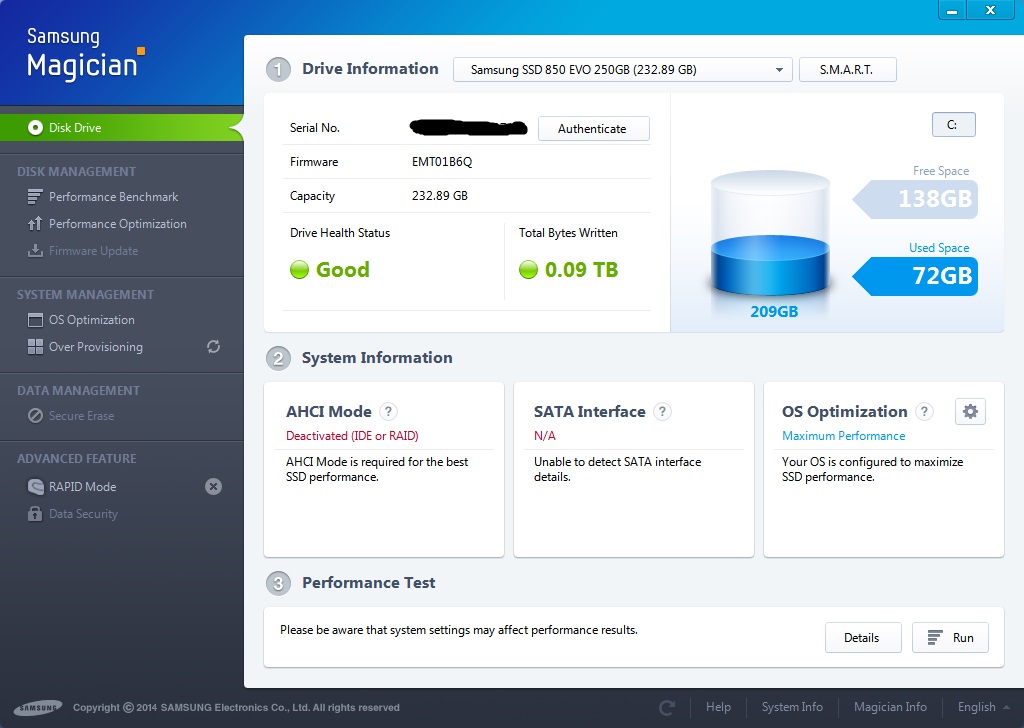
Task: Click Samsung logo in footer
Action: tap(38, 707)
